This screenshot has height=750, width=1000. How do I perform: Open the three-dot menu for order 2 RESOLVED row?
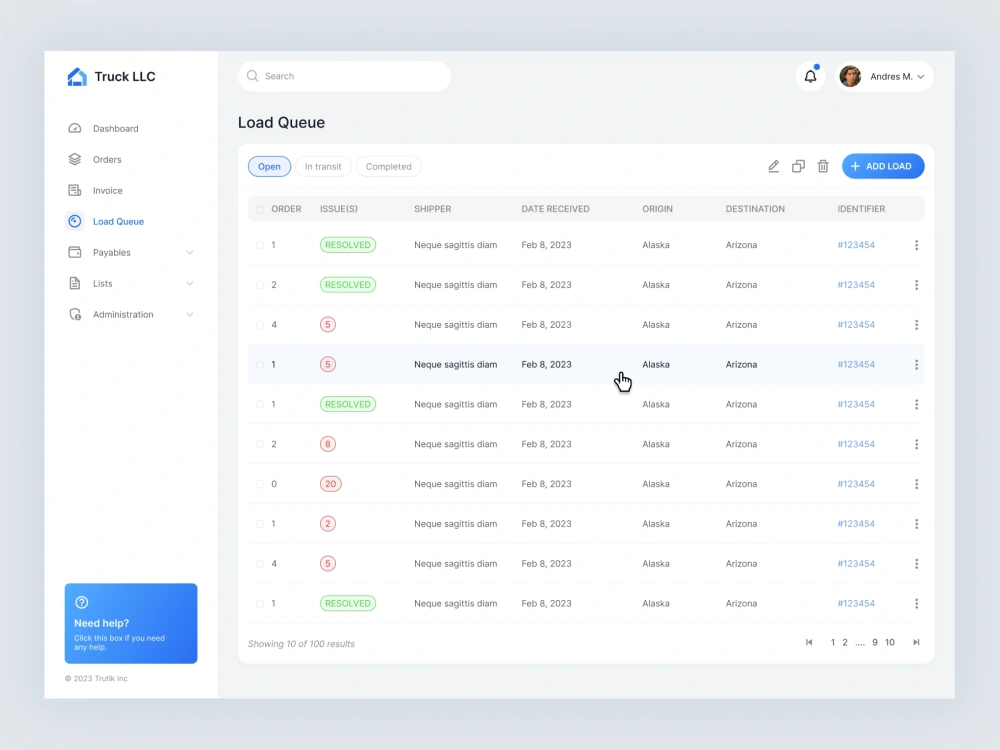click(916, 285)
